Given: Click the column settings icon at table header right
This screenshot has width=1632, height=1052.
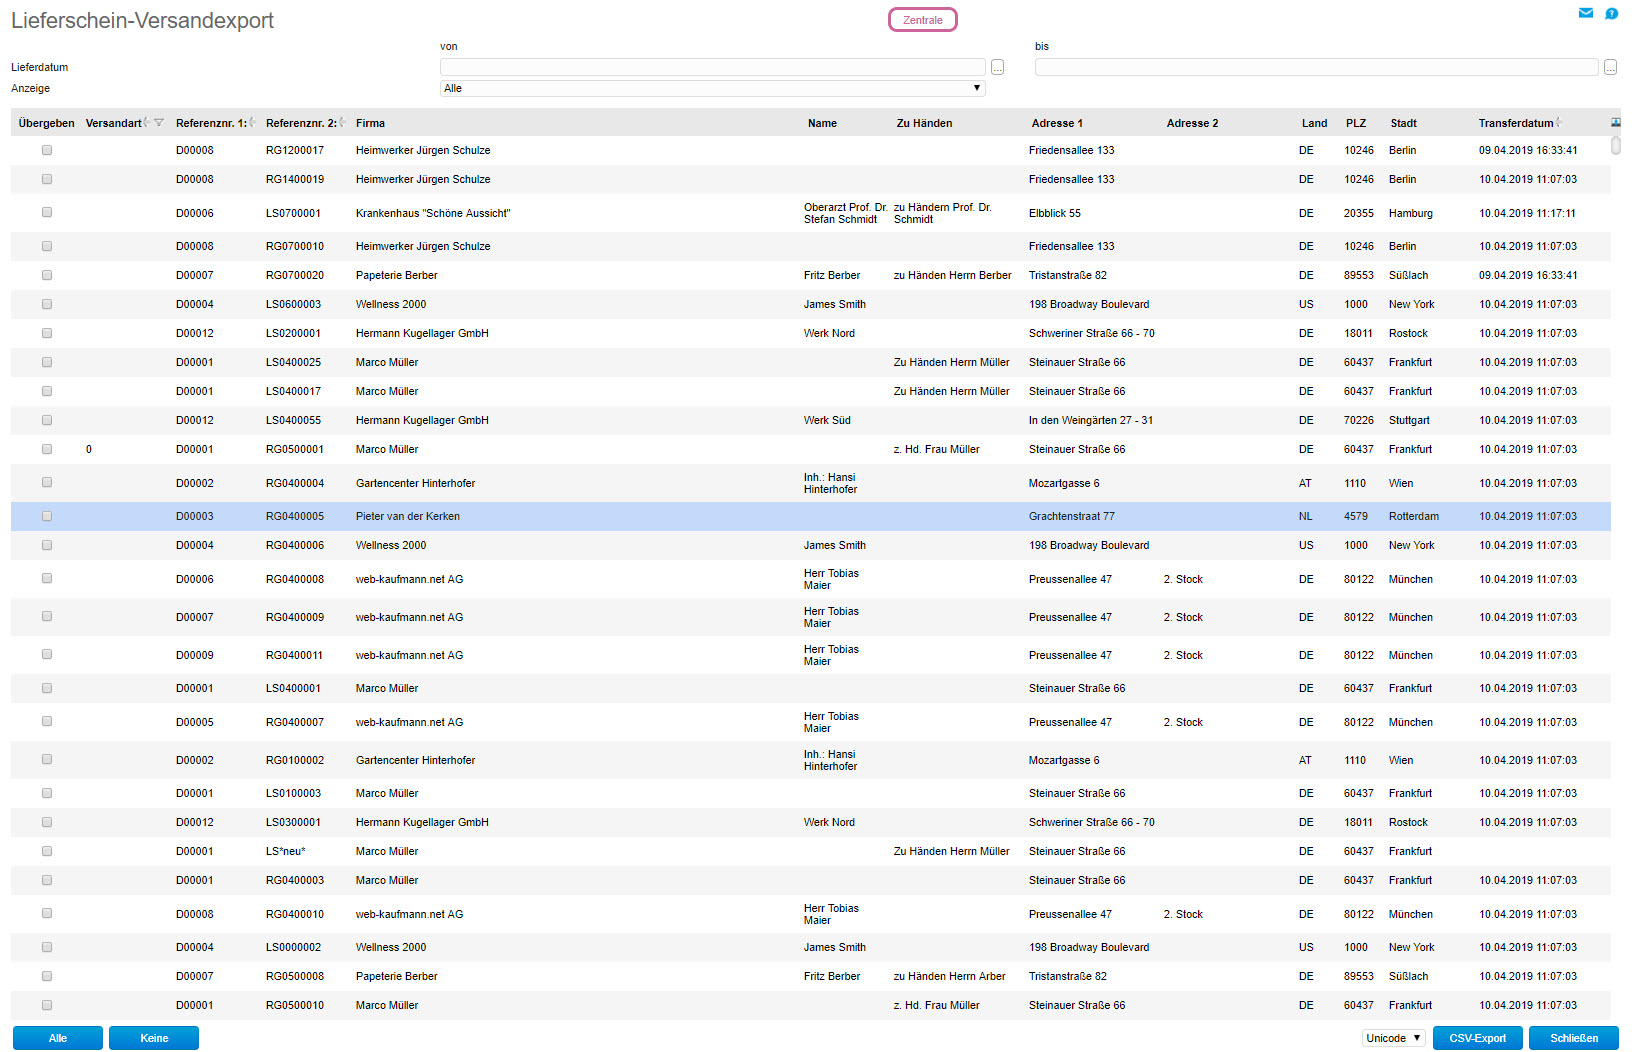Looking at the screenshot, I should pyautogui.click(x=1615, y=123).
